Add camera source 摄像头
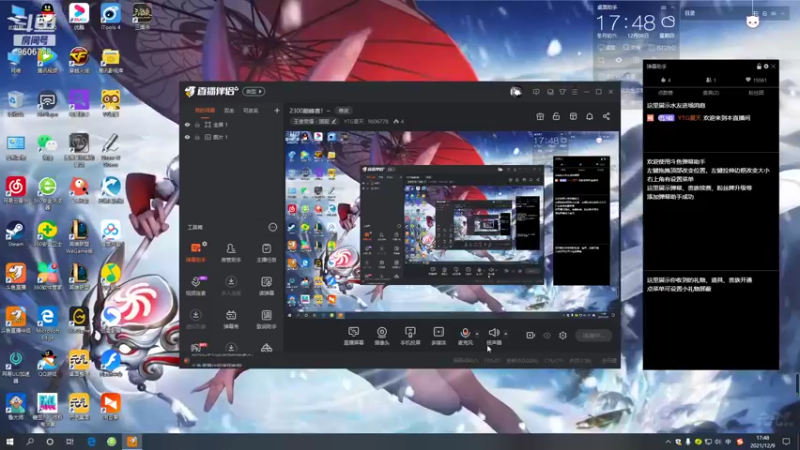Viewport: 800px width, 450px height. [382, 336]
